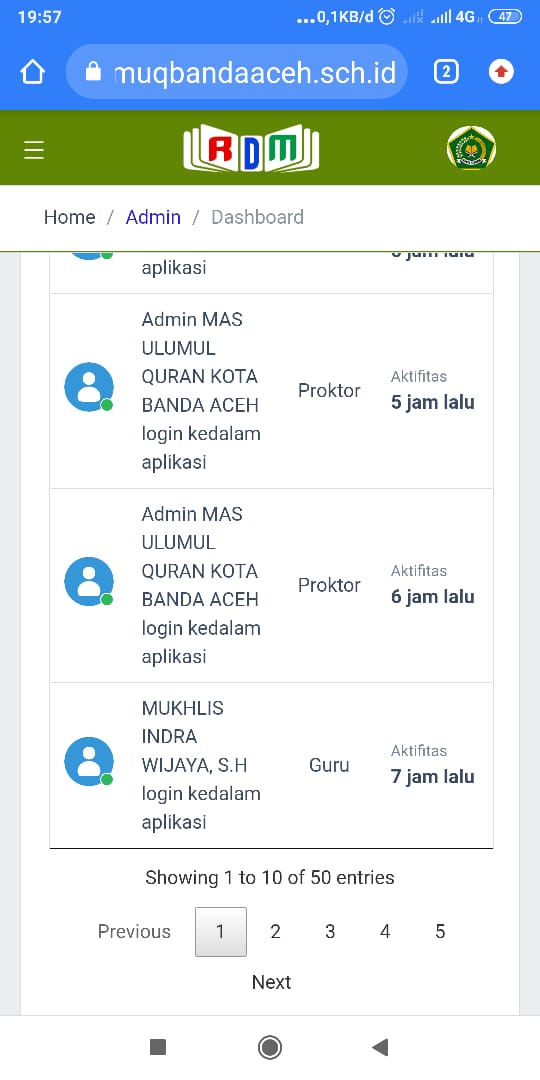Tap the user avatar beside 6 jam lalu

89,581
